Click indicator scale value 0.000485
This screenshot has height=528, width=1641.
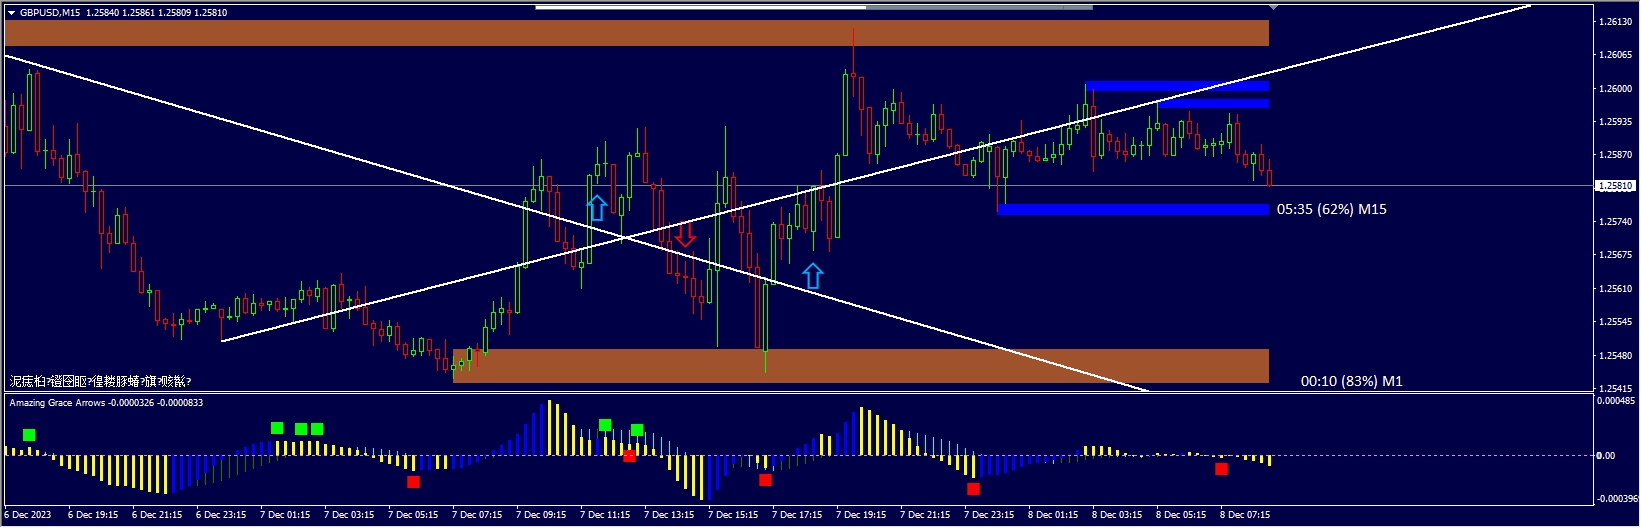[1616, 400]
